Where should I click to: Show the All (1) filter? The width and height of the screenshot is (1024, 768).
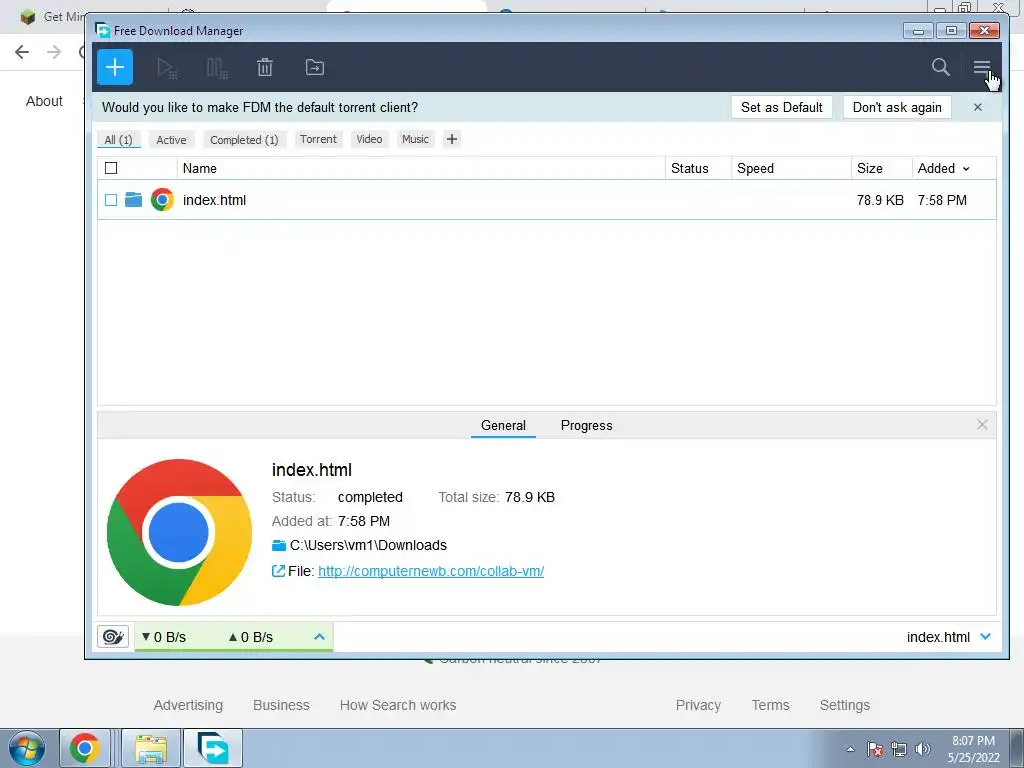118,140
